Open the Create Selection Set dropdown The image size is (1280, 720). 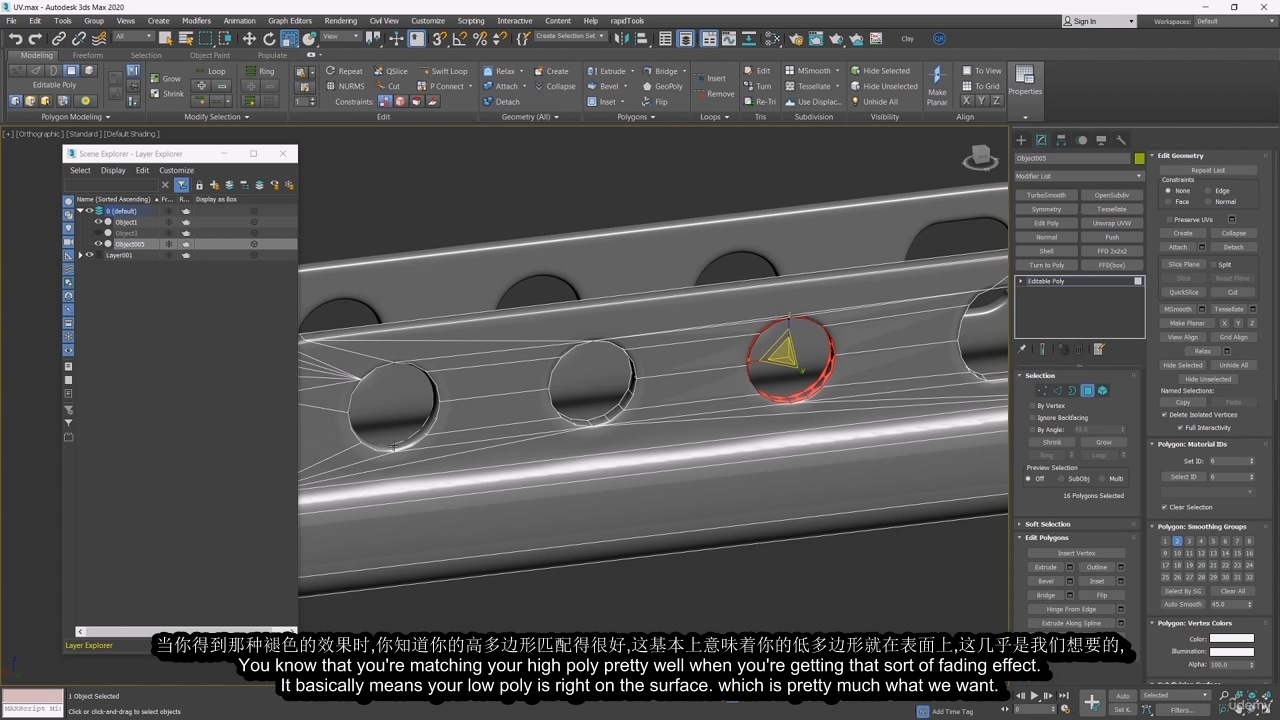click(570, 37)
